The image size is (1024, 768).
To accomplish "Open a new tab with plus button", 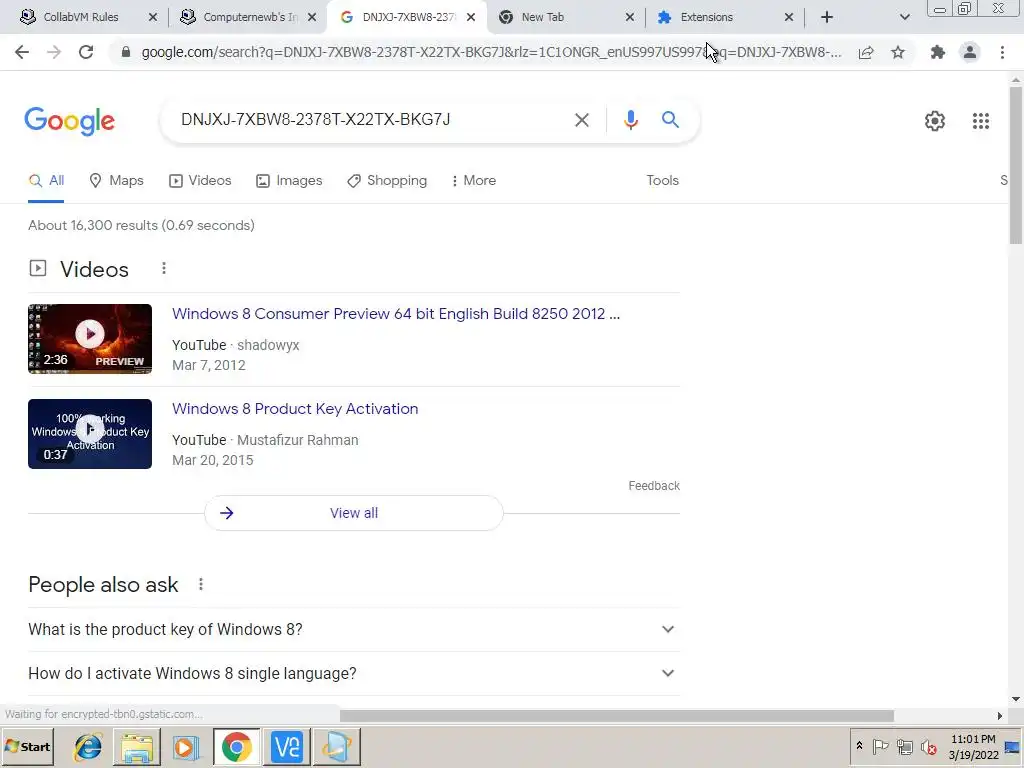I will pos(827,17).
